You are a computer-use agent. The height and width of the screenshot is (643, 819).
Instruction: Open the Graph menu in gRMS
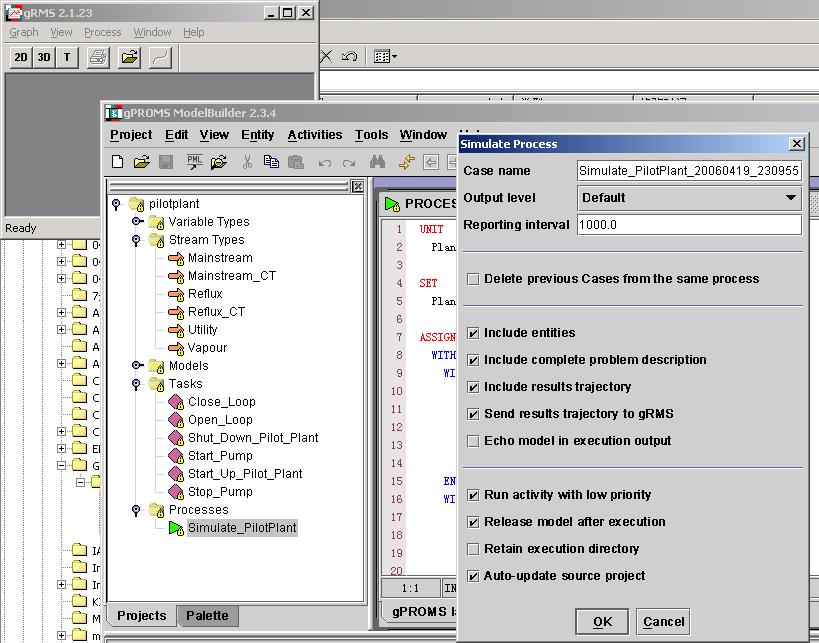point(24,32)
